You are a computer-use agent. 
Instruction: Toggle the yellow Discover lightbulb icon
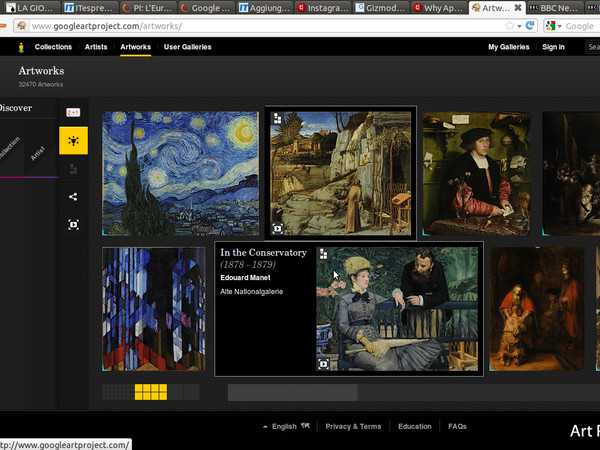73,141
